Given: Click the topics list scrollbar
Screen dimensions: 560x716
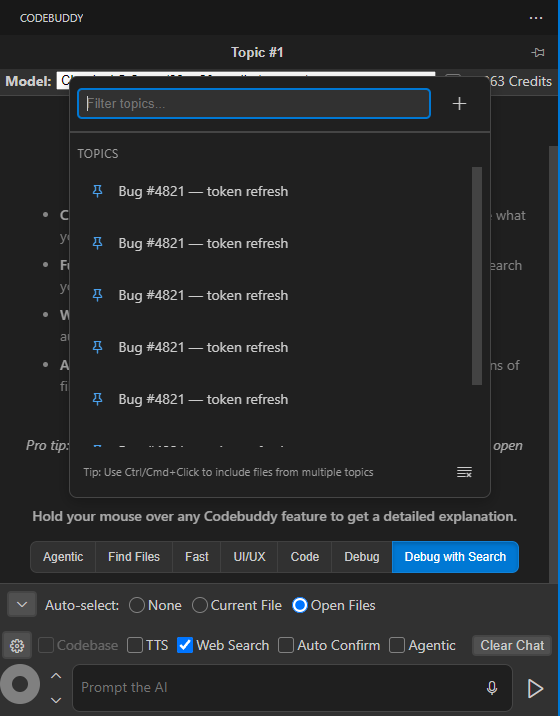Looking at the screenshot, I should [x=477, y=276].
